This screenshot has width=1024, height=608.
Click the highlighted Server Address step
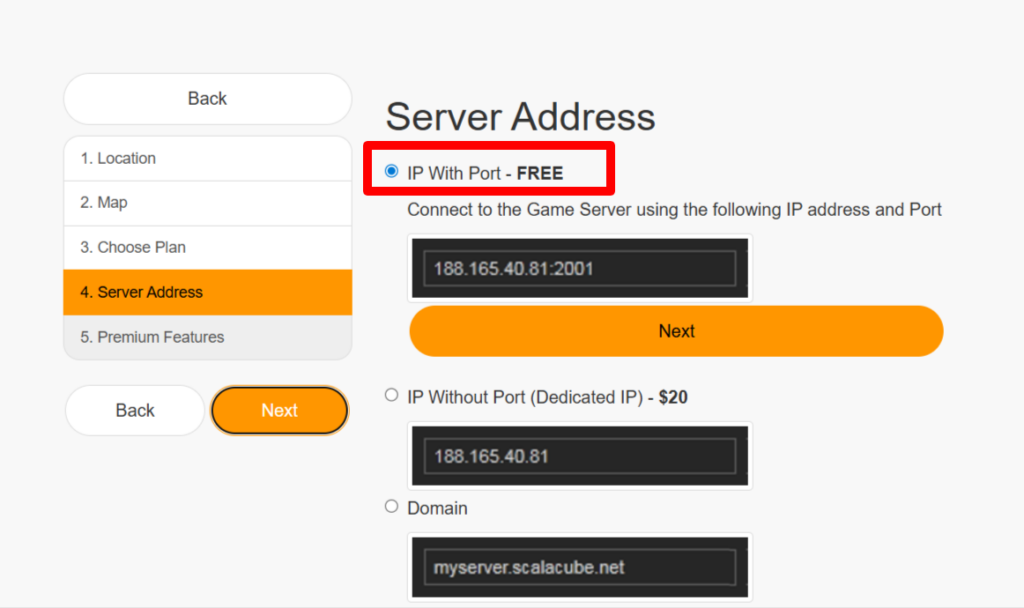pos(207,292)
